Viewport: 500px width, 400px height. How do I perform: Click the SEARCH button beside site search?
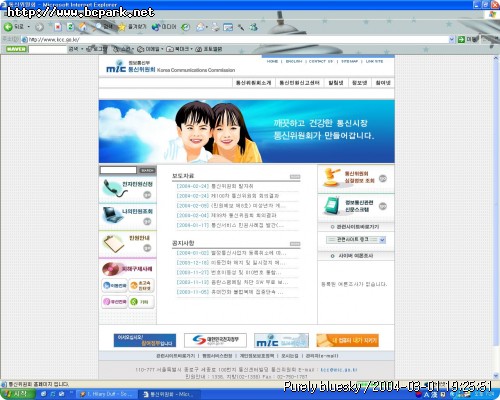click(147, 170)
